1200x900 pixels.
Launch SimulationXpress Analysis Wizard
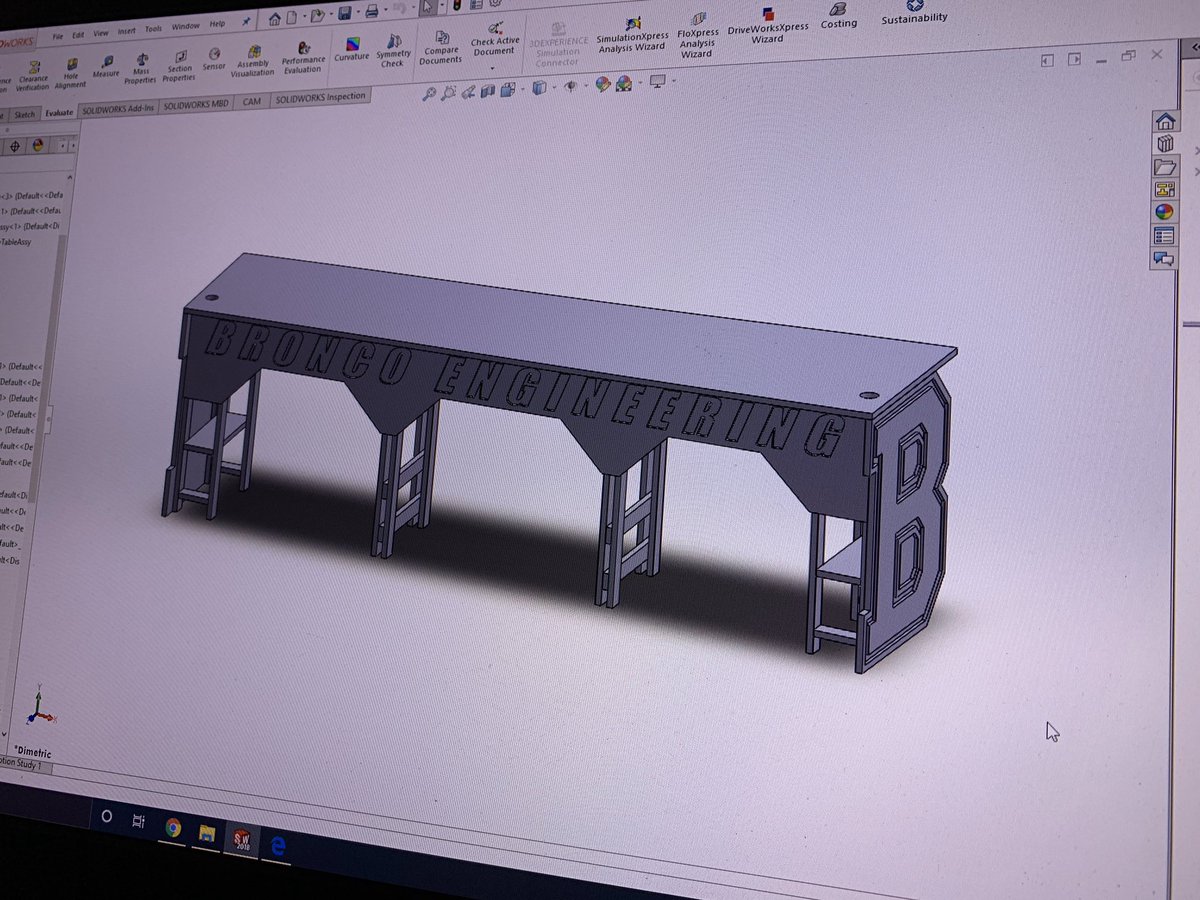coord(632,35)
